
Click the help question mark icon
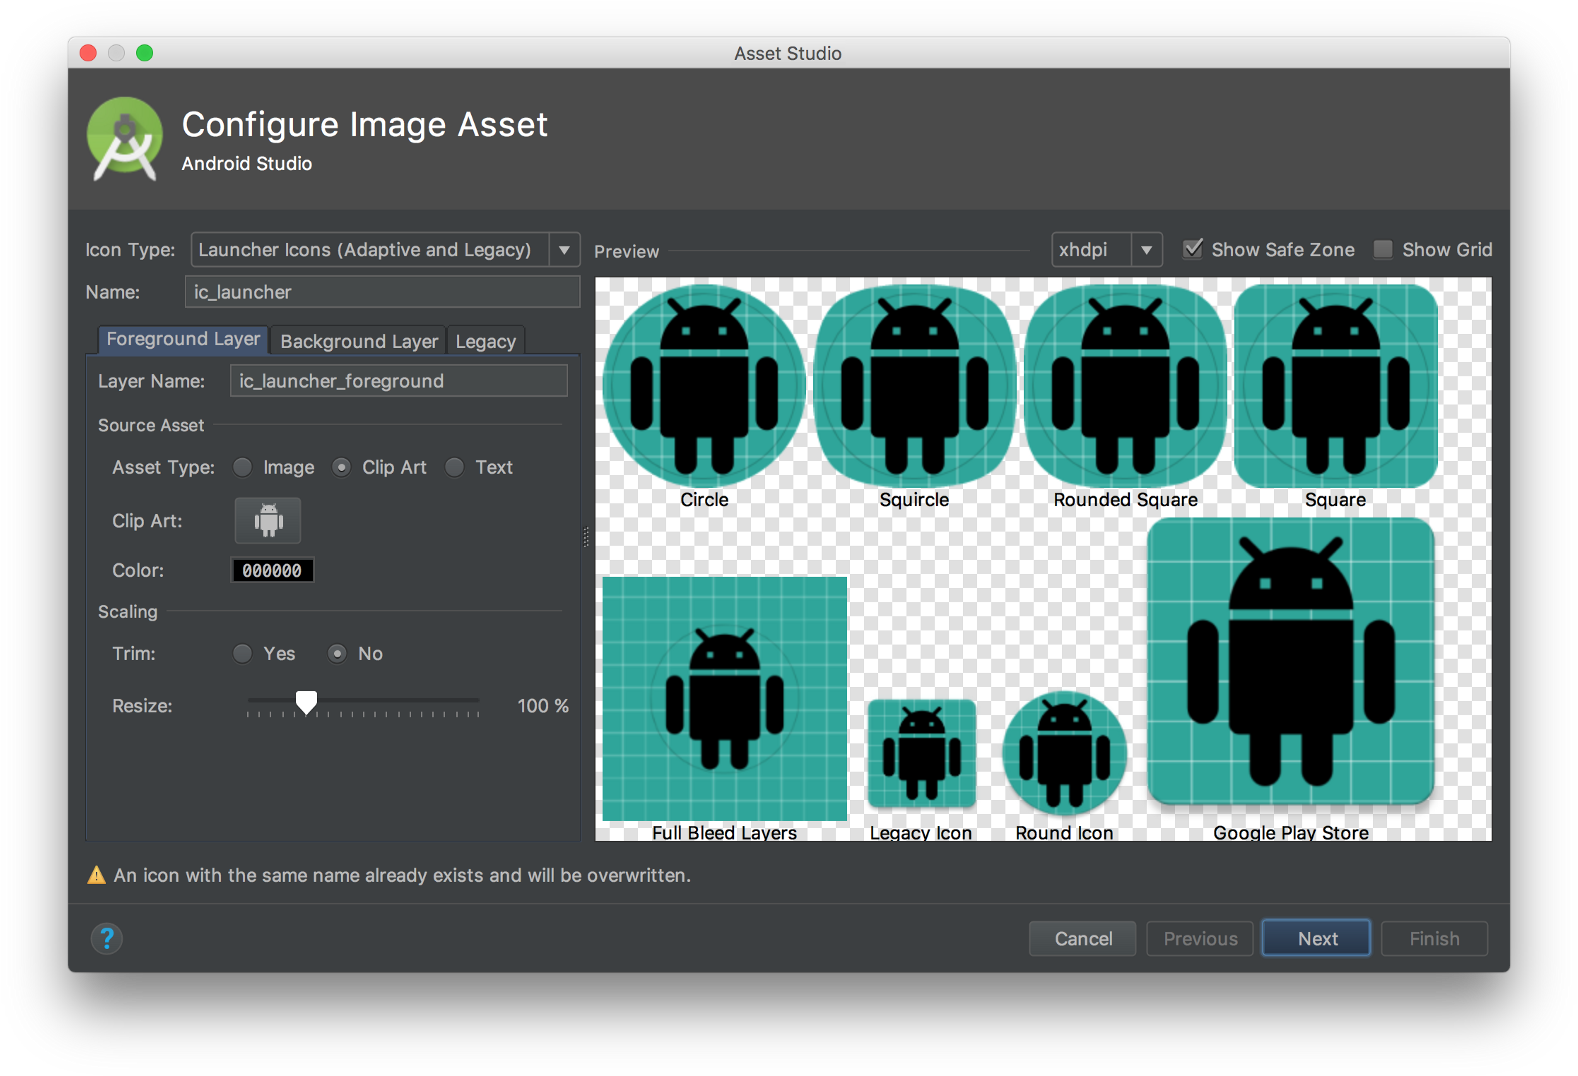point(107,938)
